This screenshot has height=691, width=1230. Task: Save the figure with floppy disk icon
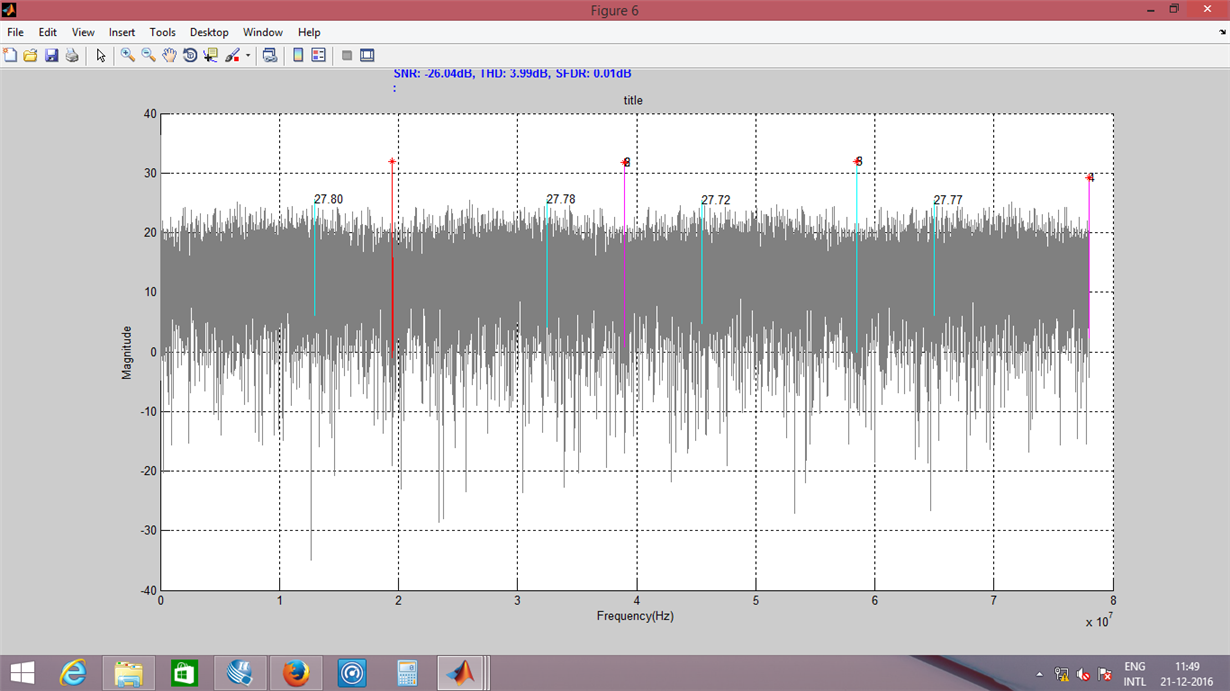pyautogui.click(x=51, y=56)
